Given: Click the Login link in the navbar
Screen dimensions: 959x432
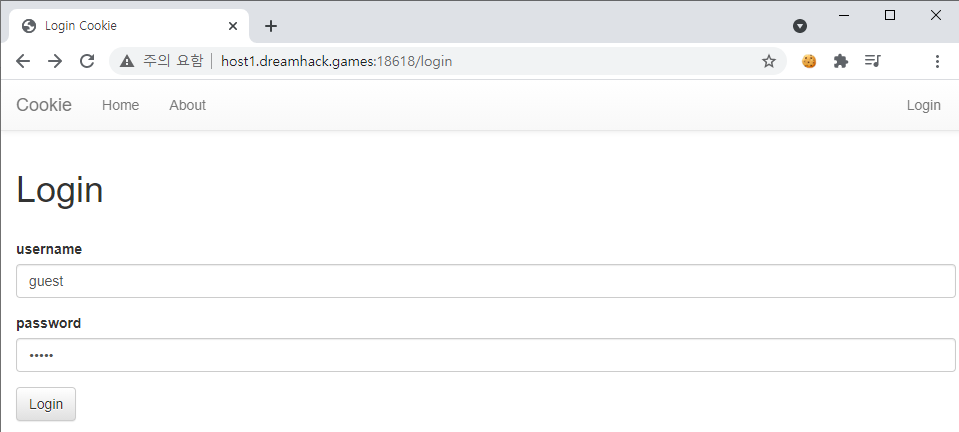Looking at the screenshot, I should [x=924, y=105].
